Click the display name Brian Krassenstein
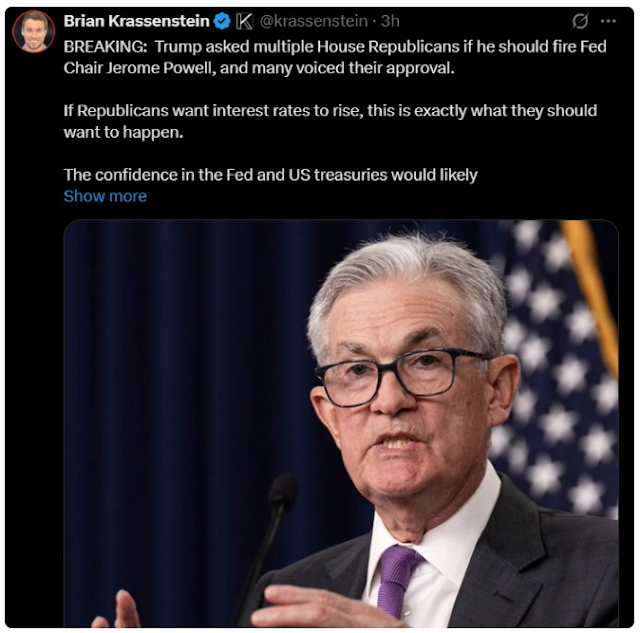 (x=136, y=21)
